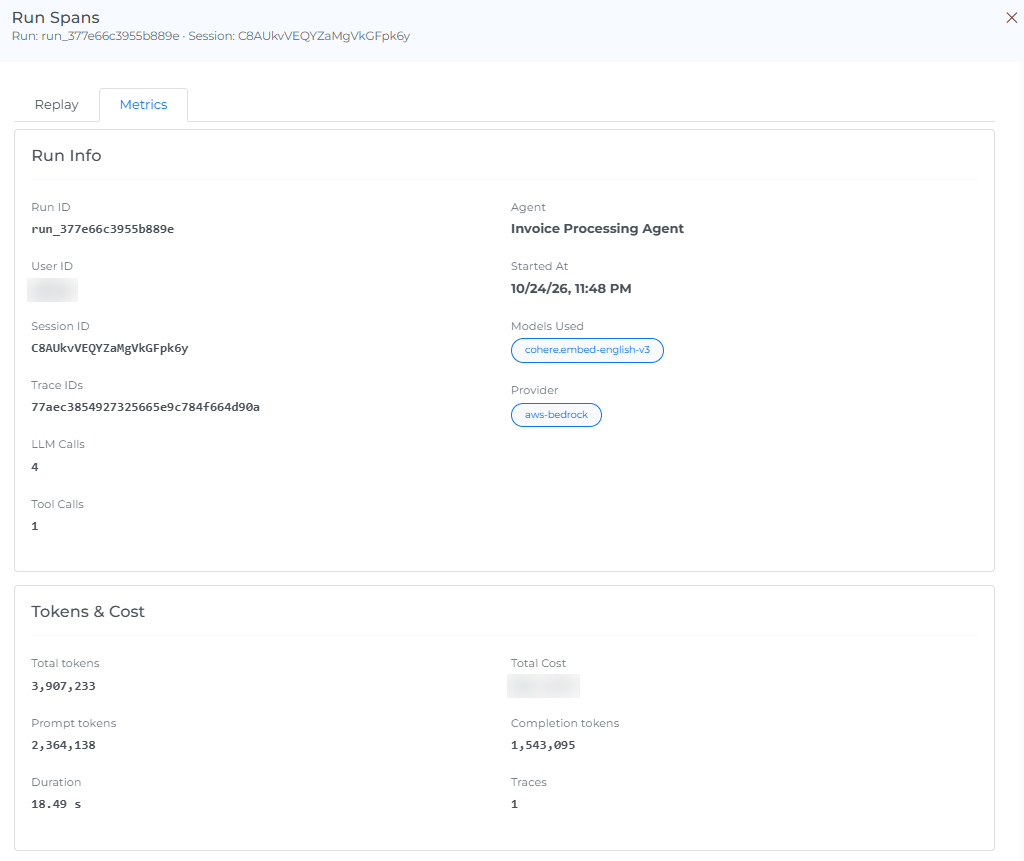Click the run and session subtitle in header
This screenshot has width=1024, height=861.
coord(211,36)
